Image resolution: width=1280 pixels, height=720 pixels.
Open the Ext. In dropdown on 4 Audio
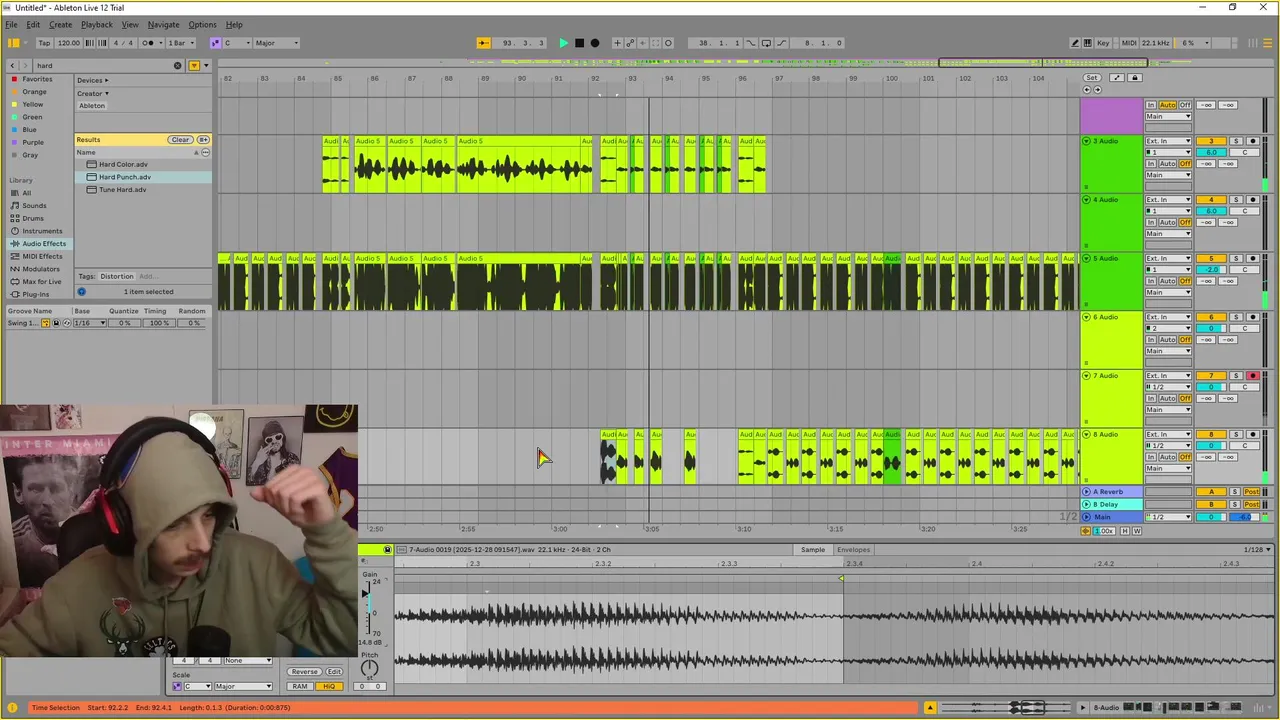coord(1168,200)
